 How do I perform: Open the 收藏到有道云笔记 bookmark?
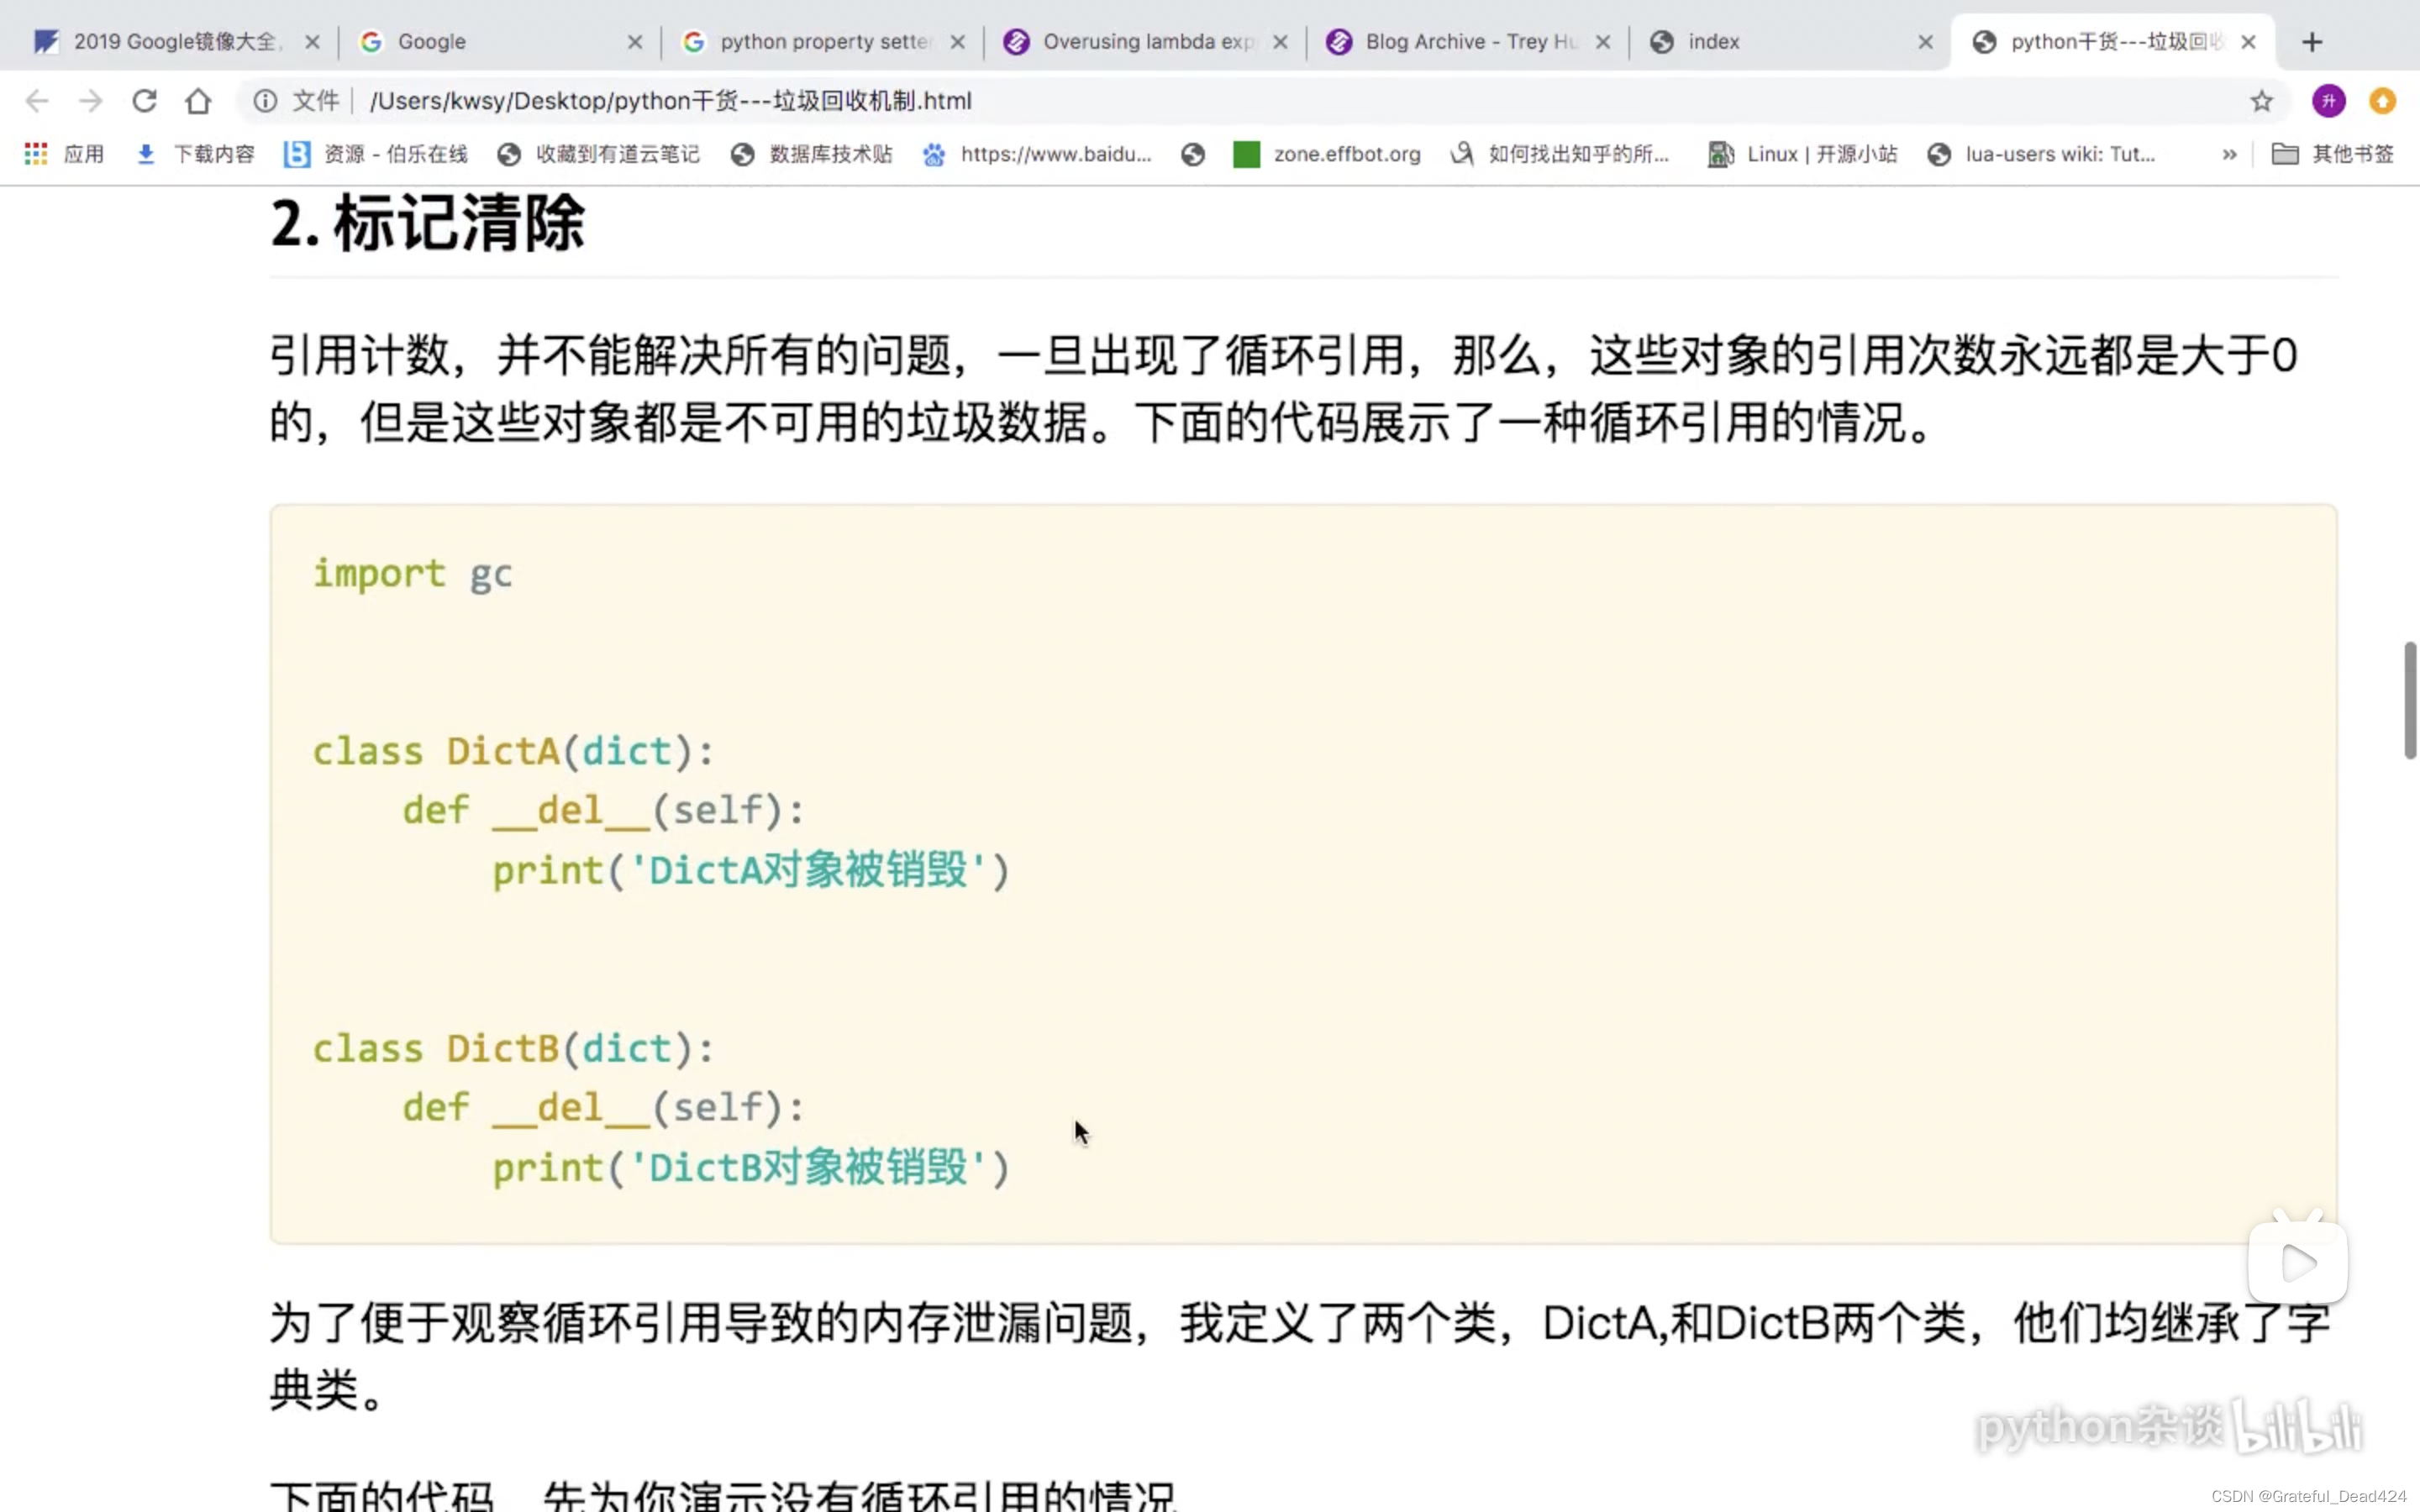click(x=598, y=154)
